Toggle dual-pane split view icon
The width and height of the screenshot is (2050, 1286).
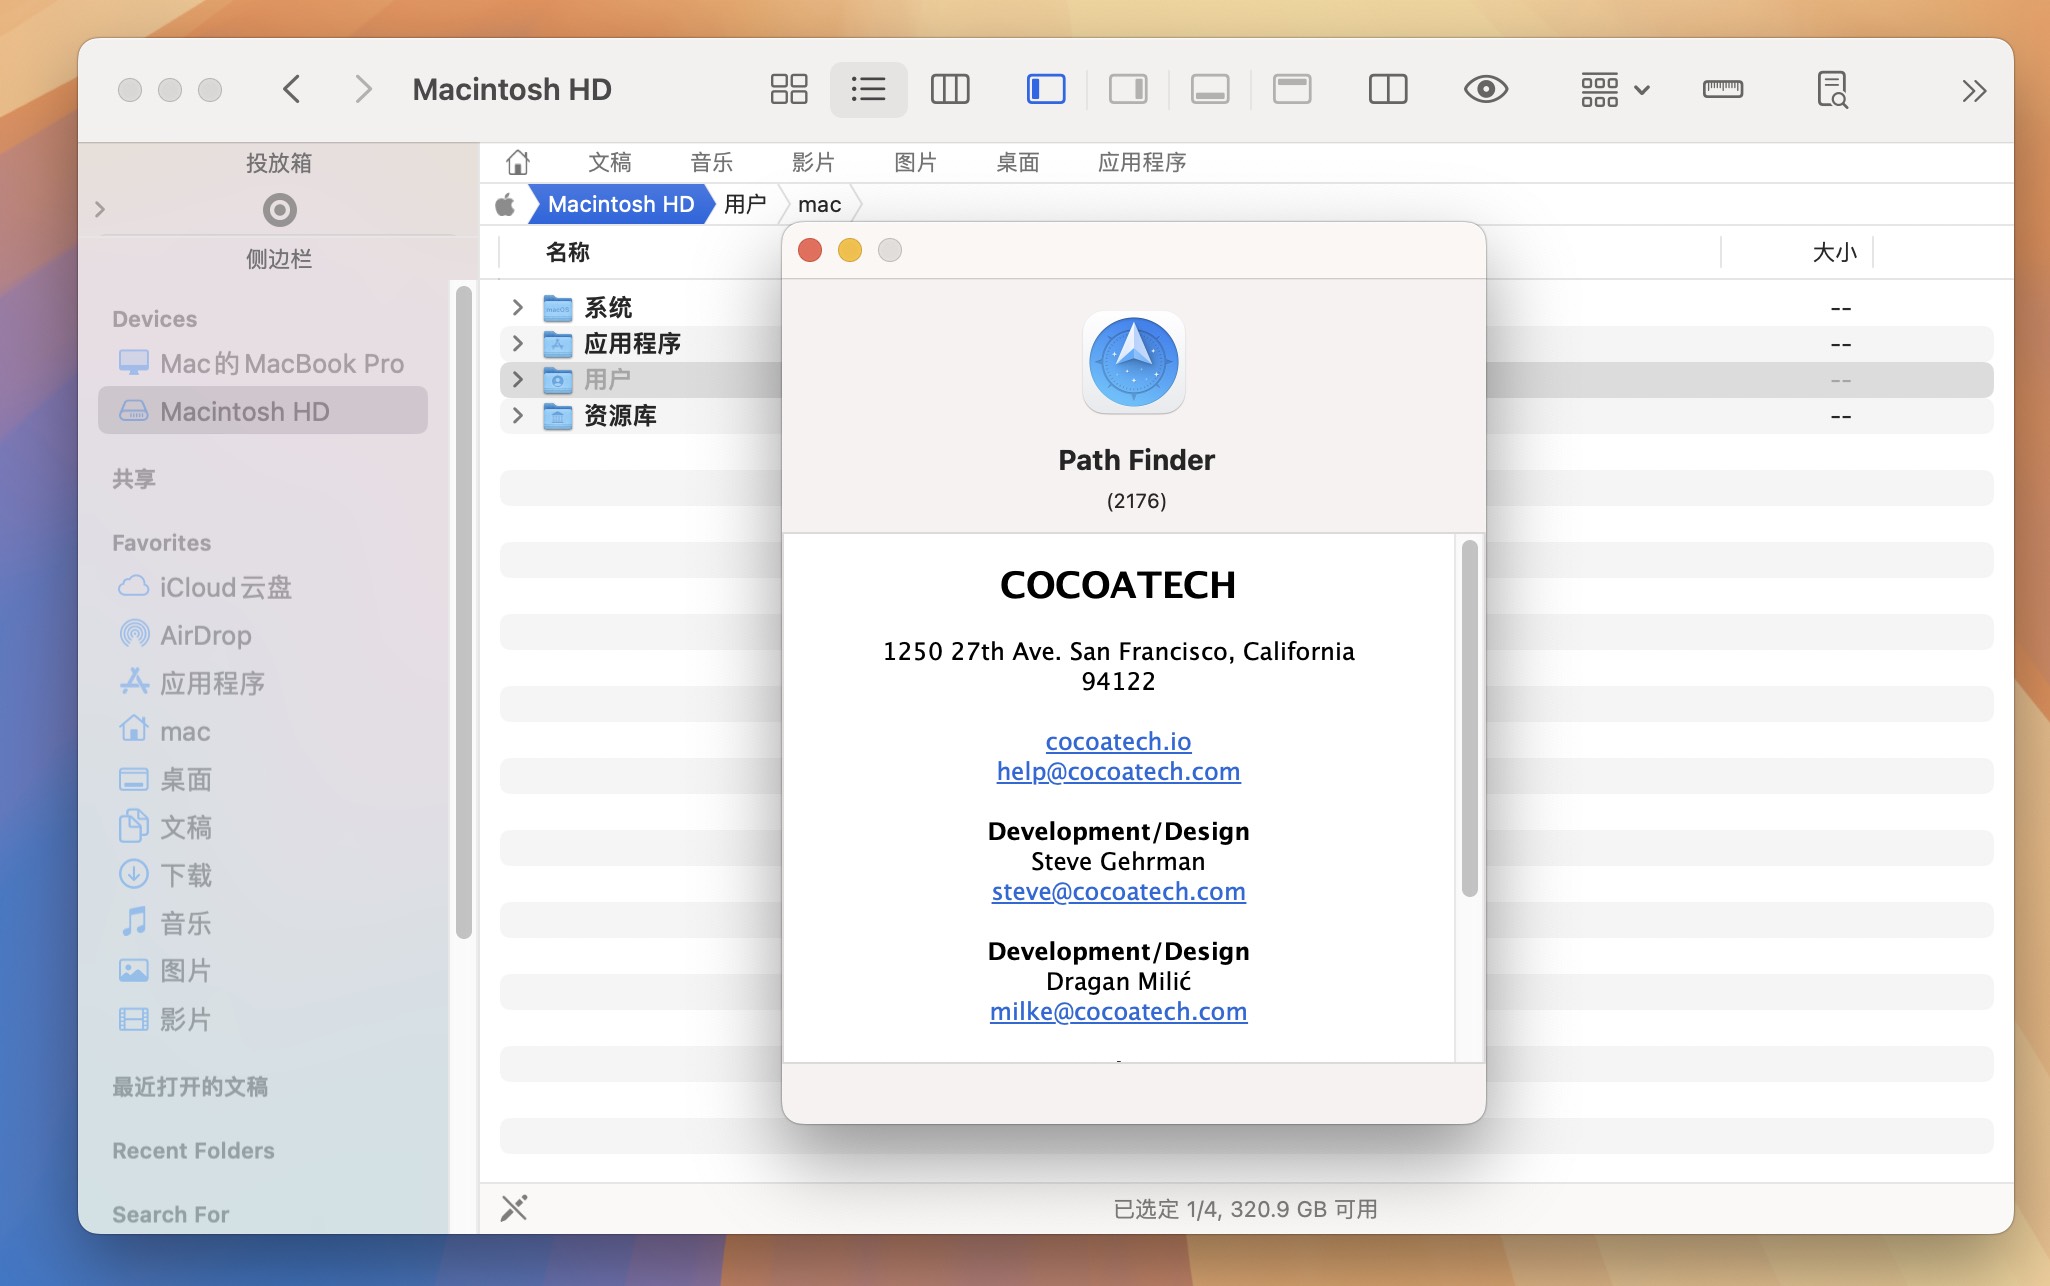coord(1388,90)
